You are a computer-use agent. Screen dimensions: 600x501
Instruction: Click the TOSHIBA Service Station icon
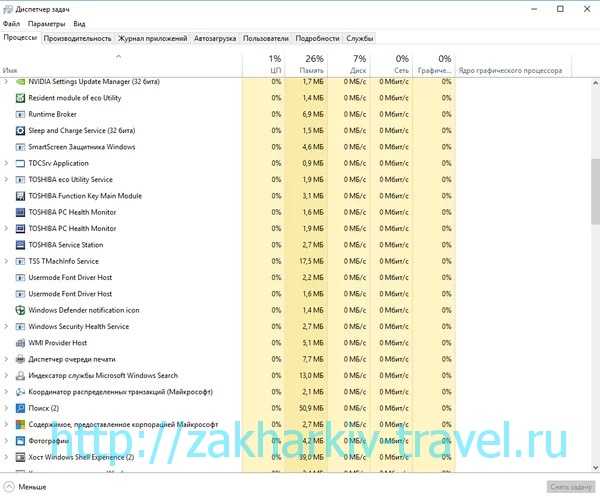pos(20,245)
